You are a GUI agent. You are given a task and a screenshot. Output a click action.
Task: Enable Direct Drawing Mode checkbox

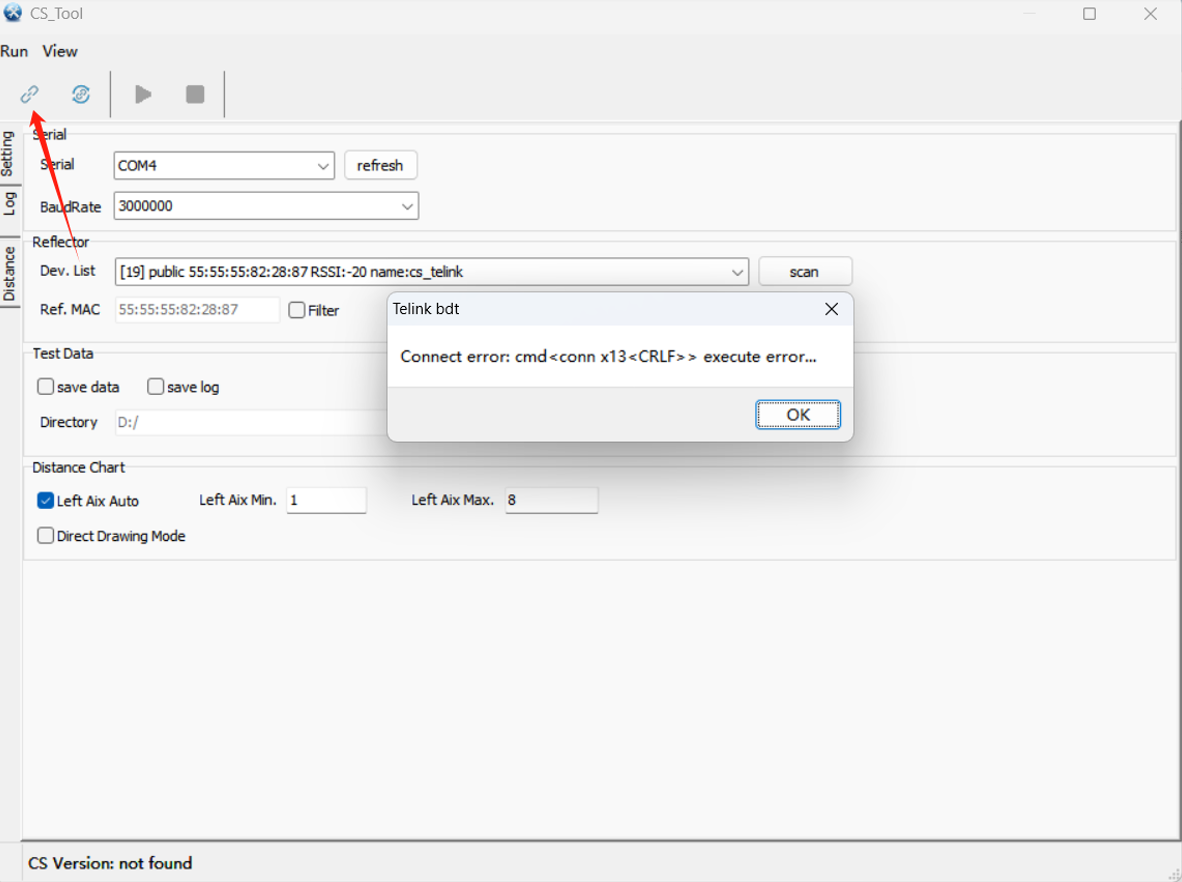(x=46, y=536)
